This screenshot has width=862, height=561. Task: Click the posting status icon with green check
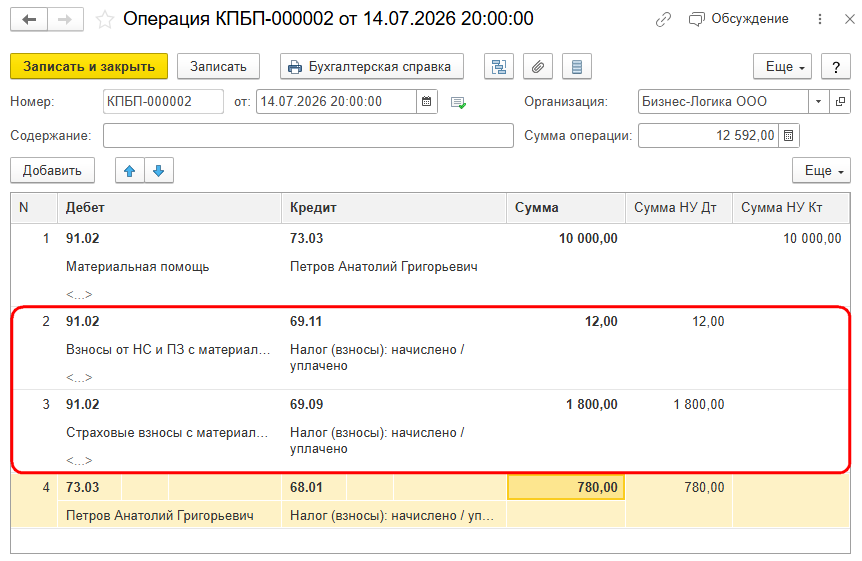tap(458, 102)
